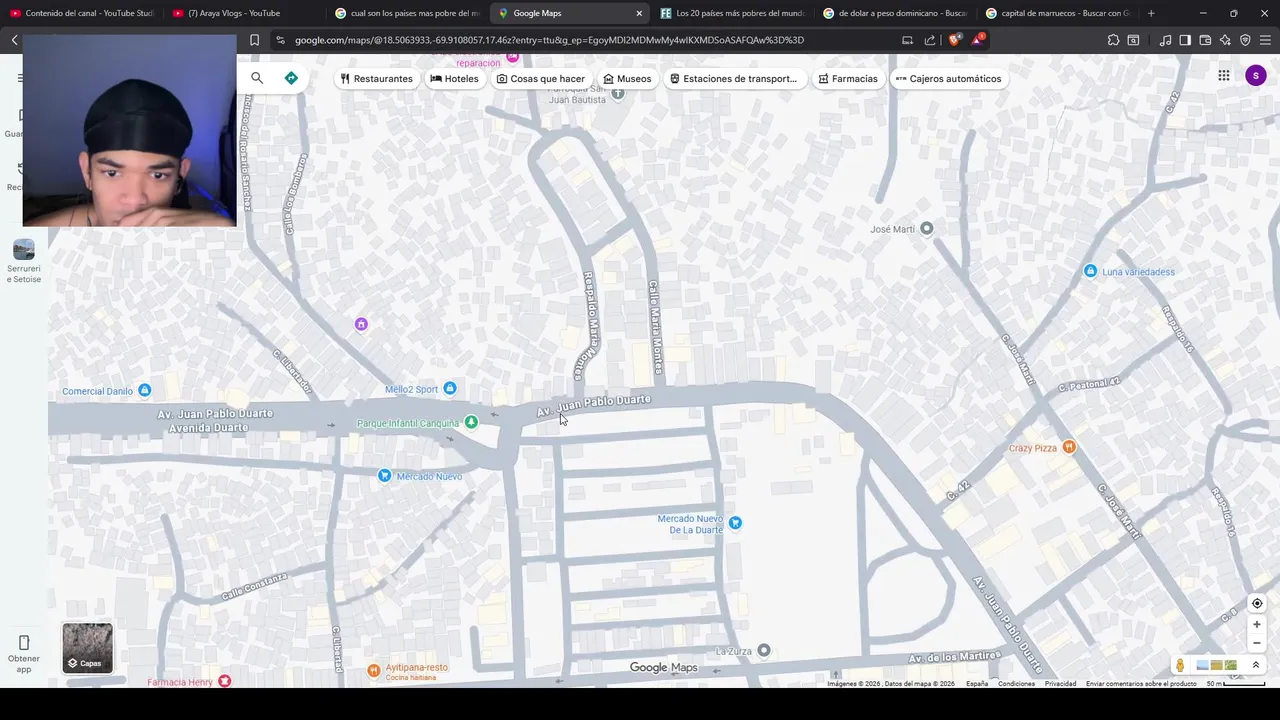Toggle the browser sidebar panel
This screenshot has height=720, width=1280.
click(1185, 40)
